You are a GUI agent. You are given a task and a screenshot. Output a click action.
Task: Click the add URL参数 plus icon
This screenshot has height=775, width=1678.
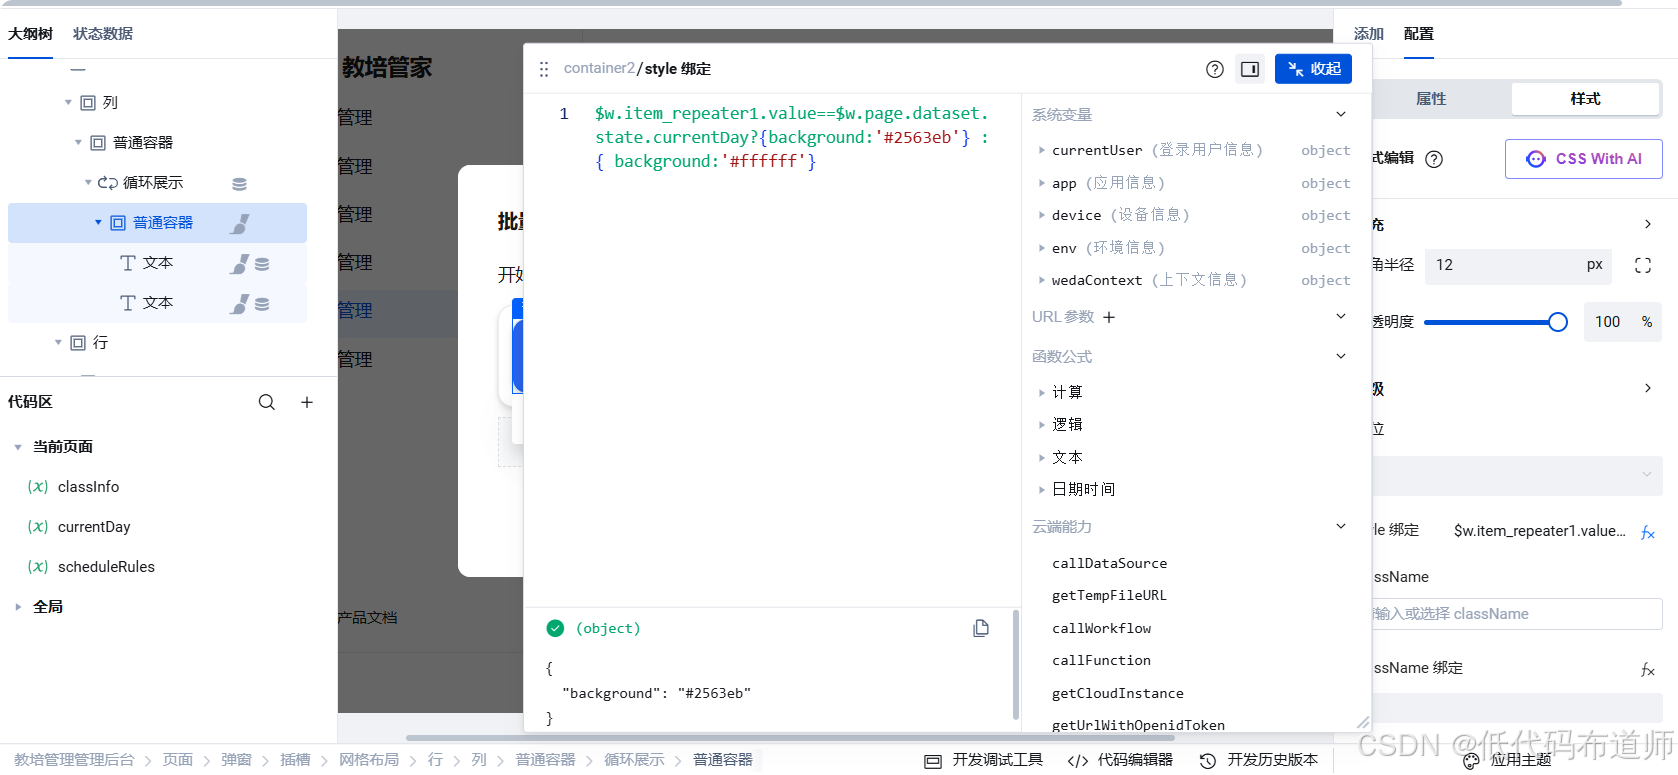[x=1109, y=317]
